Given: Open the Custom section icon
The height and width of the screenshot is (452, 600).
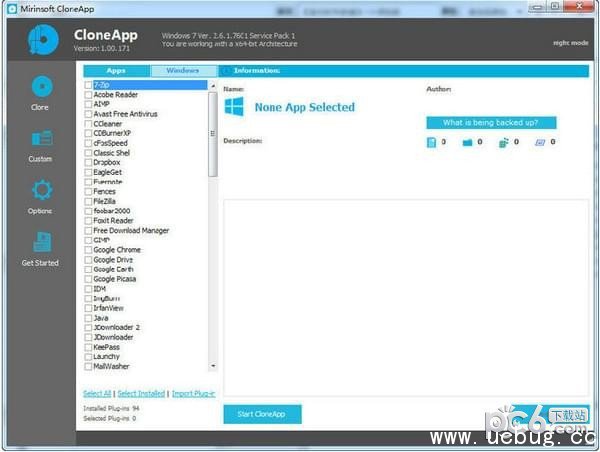Looking at the screenshot, I should pos(42,139).
